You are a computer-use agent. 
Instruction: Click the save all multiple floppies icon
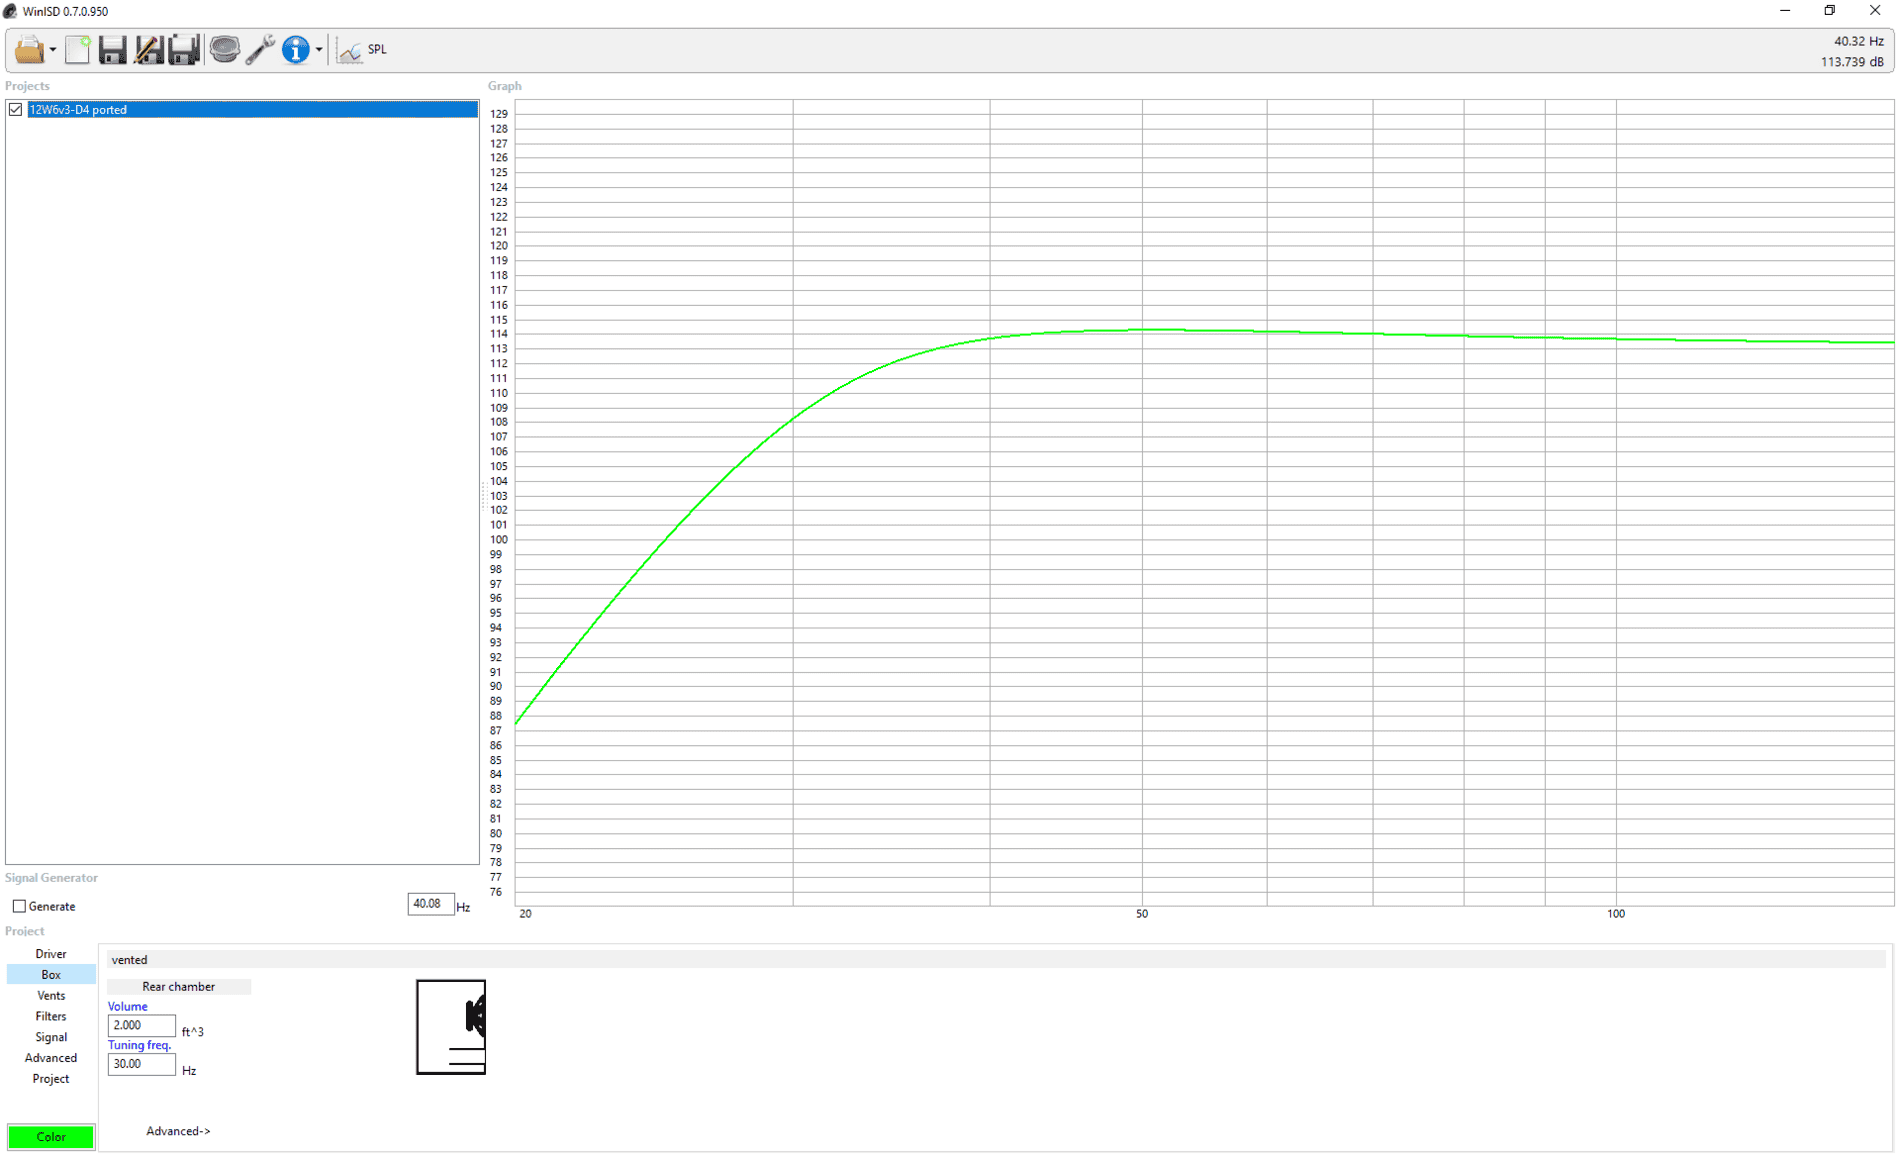(184, 49)
